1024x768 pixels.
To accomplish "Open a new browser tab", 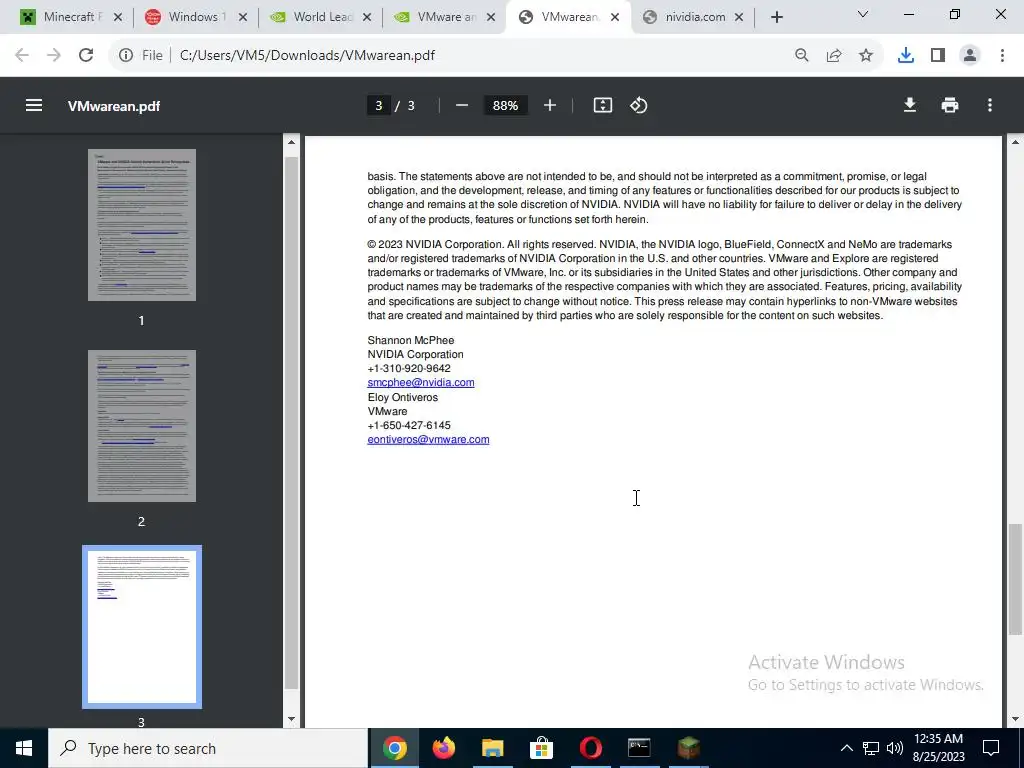I will click(x=776, y=17).
